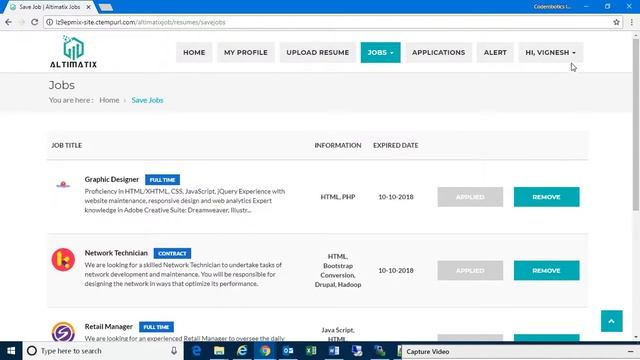This screenshot has width=640, height=360.
Task: Open the MY PROFILE page
Action: [x=246, y=52]
